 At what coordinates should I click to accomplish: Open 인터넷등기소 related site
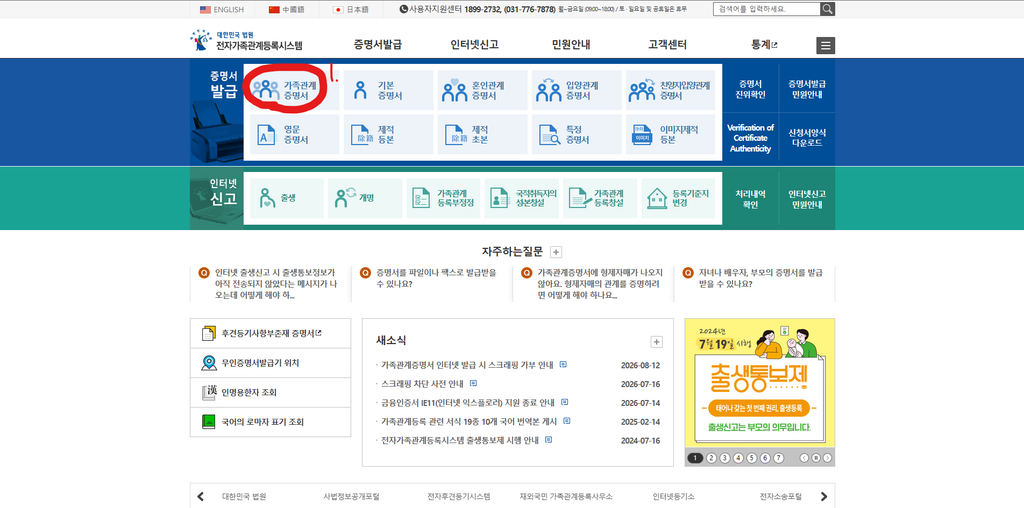point(675,496)
